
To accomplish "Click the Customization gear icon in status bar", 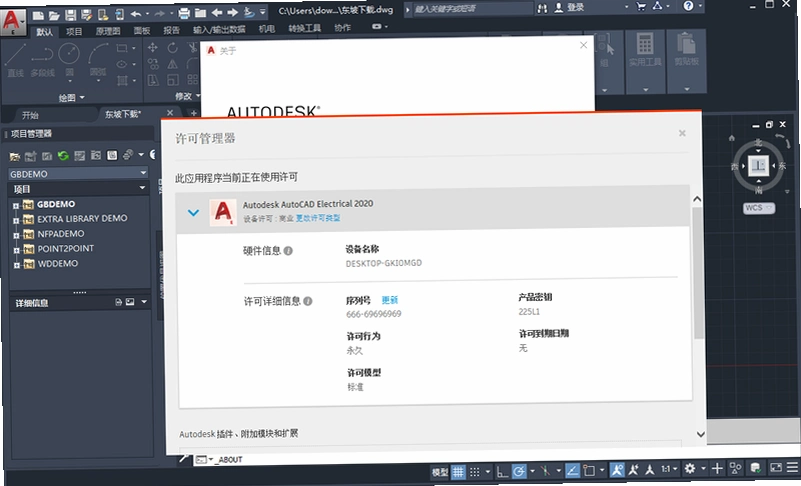I will point(690,468).
